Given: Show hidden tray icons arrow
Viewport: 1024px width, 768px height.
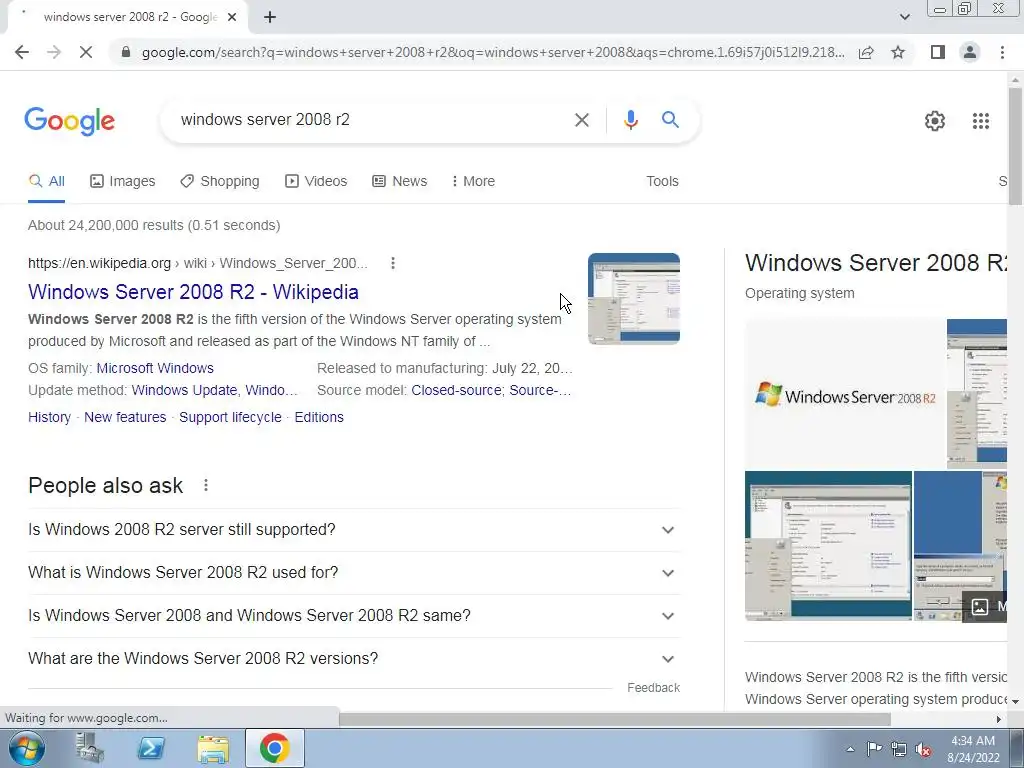Looking at the screenshot, I should 850,749.
